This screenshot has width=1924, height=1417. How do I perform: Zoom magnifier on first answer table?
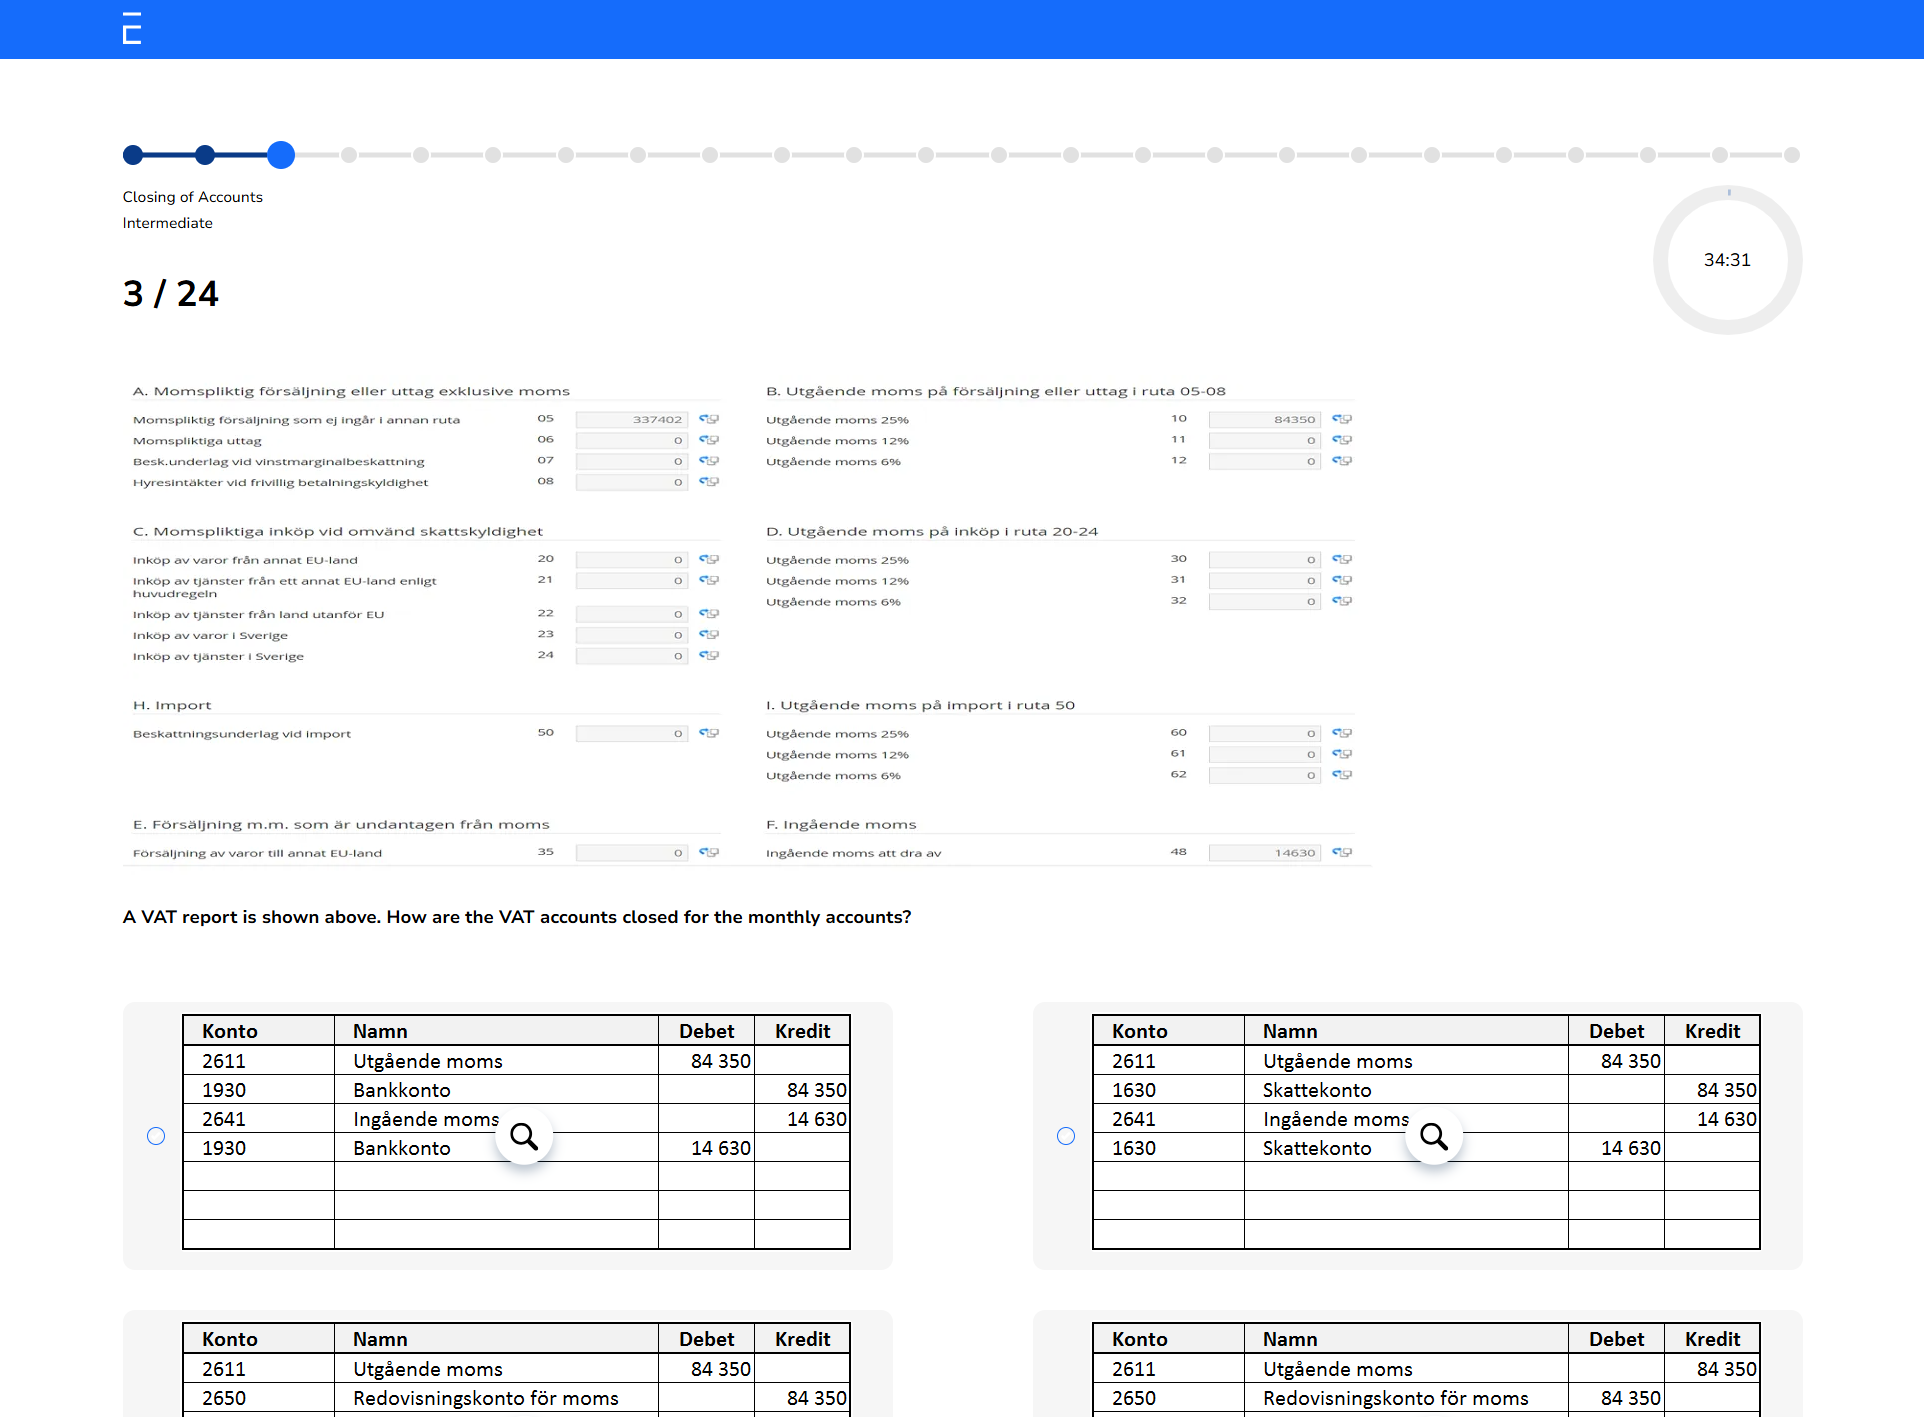pos(524,1136)
